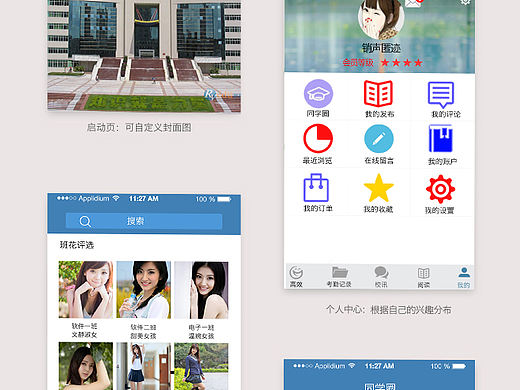Screen dimensions: 520x390
Task: Switch to 校讯 chat tab
Action: coord(381,277)
